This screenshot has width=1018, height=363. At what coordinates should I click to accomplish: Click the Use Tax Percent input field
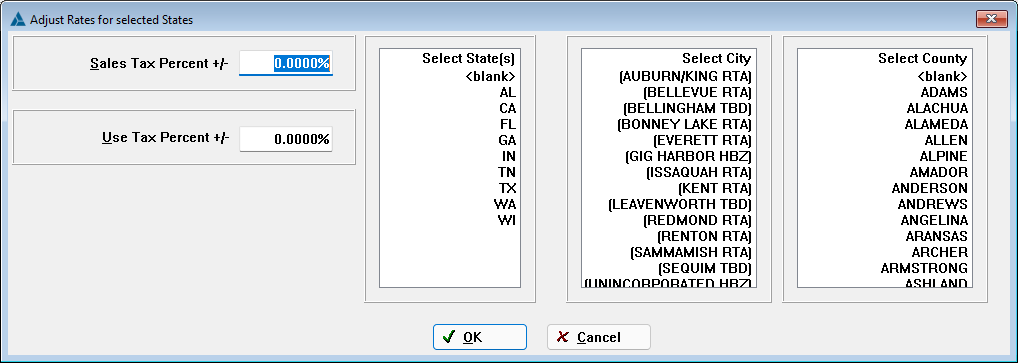point(286,139)
